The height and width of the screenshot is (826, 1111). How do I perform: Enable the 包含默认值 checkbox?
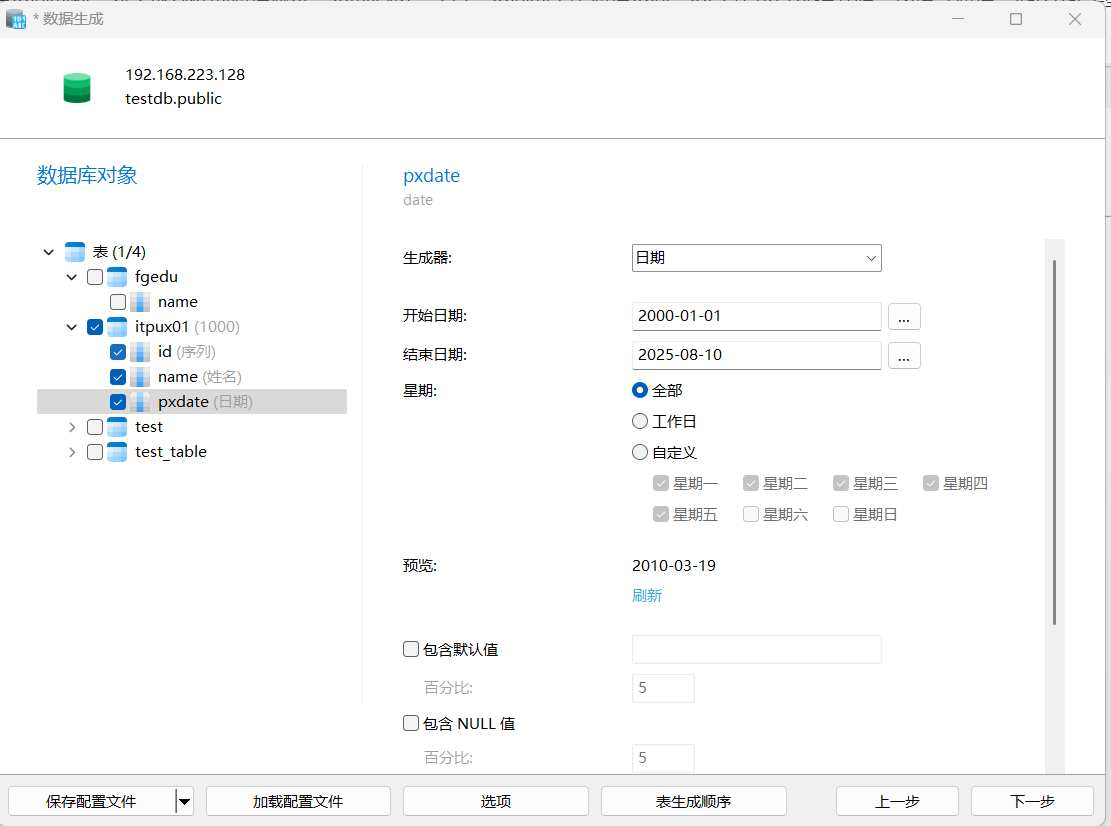(411, 649)
